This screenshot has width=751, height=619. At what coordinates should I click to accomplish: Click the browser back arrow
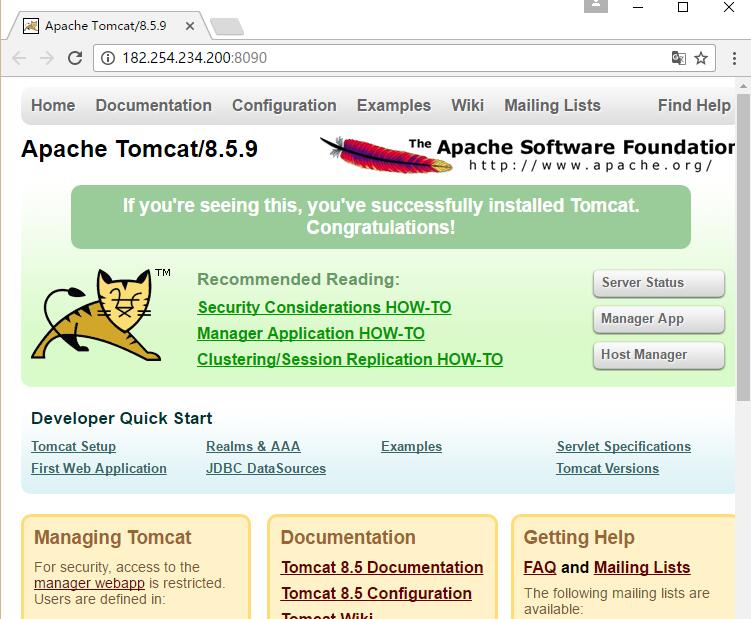coord(19,58)
